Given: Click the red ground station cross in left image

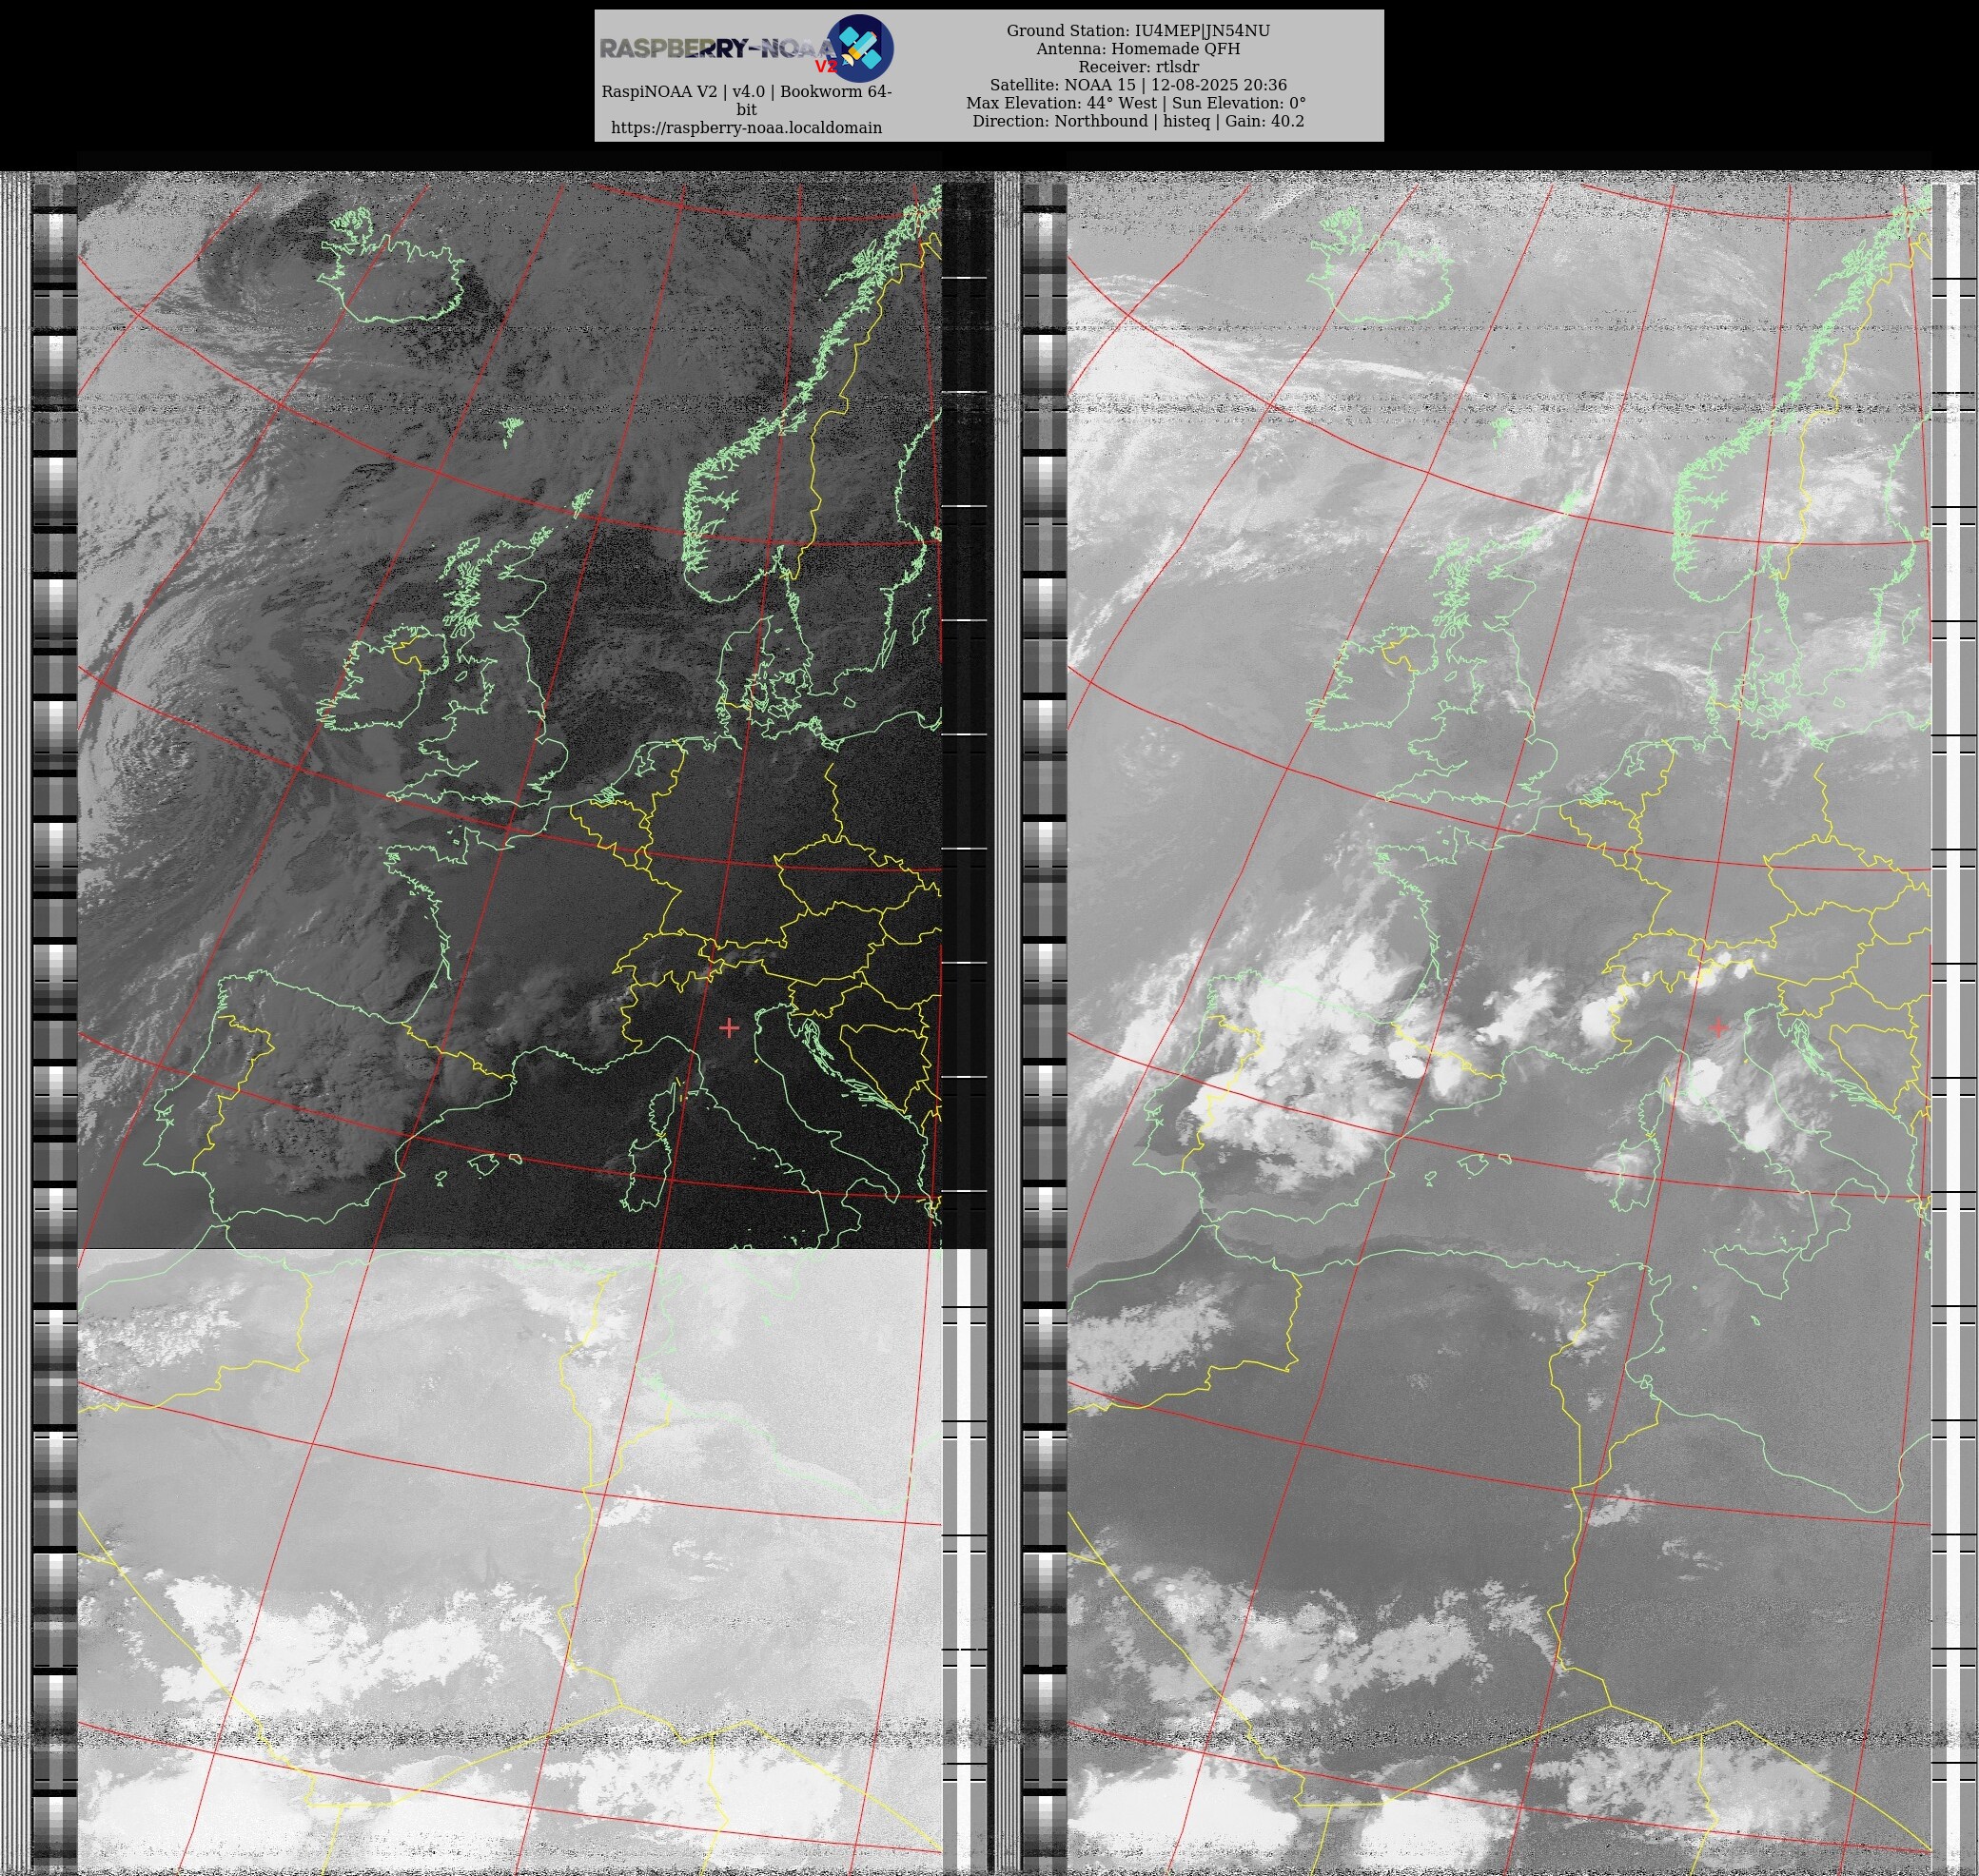Looking at the screenshot, I should click(x=729, y=1027).
